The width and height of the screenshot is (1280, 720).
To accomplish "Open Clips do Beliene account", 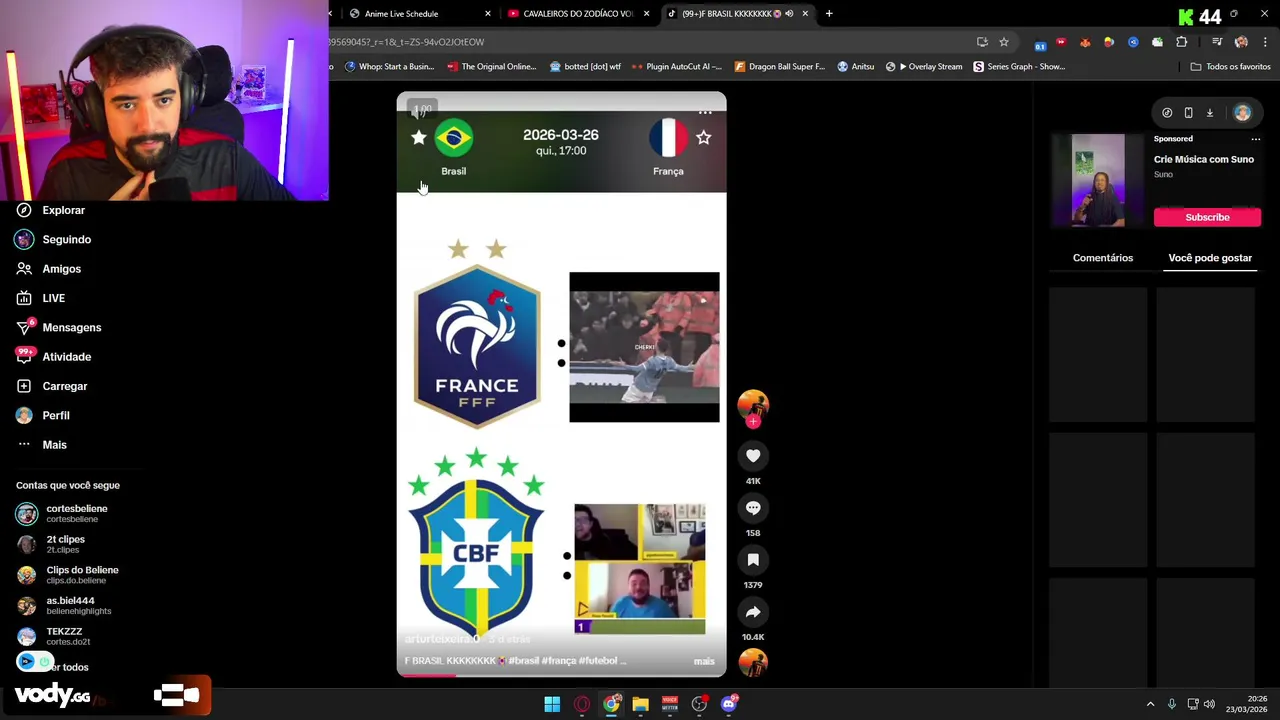I will [x=67, y=575].
